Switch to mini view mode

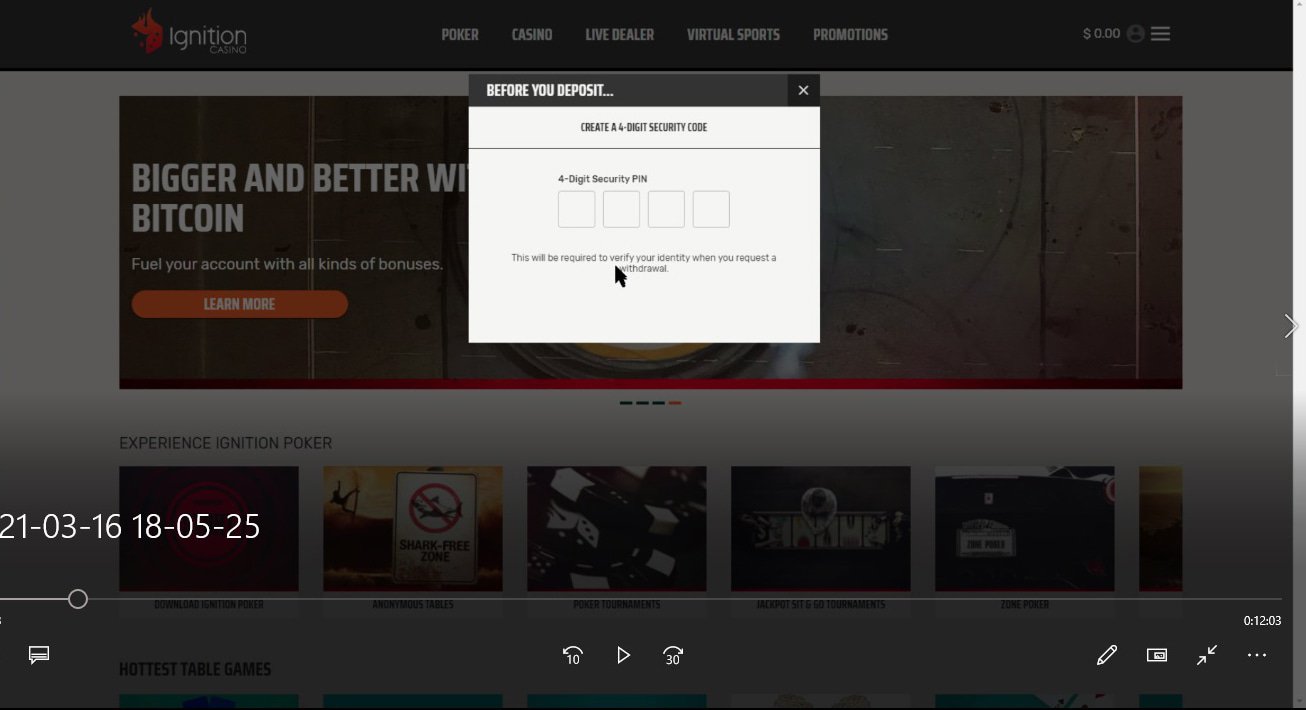(x=1157, y=655)
